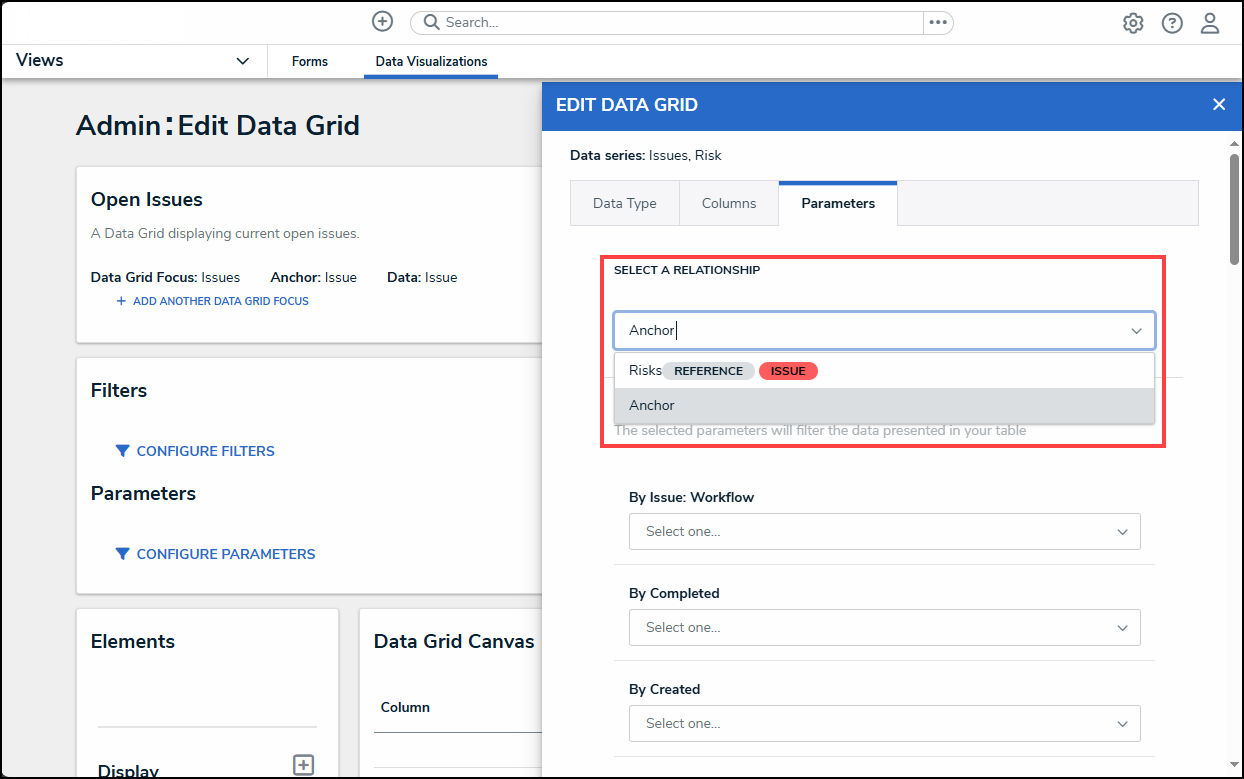Viewport: 1244px width, 779px height.
Task: Open the Forms tab
Action: [x=310, y=61]
